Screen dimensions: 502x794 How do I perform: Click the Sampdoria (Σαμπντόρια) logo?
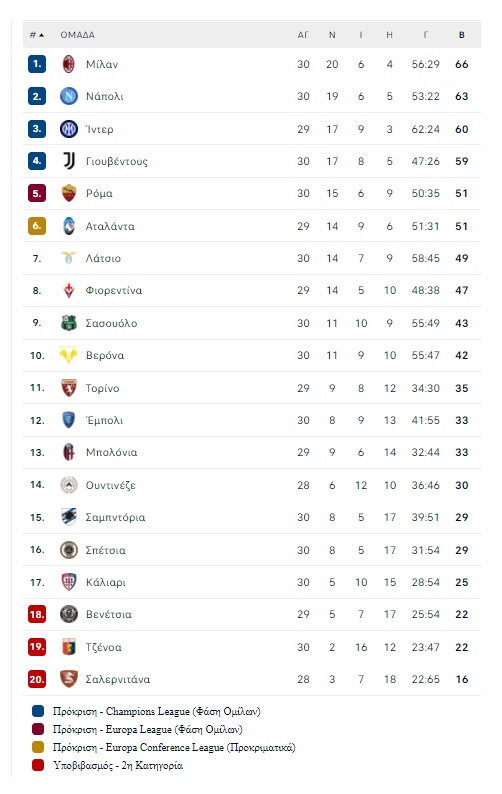[68, 517]
